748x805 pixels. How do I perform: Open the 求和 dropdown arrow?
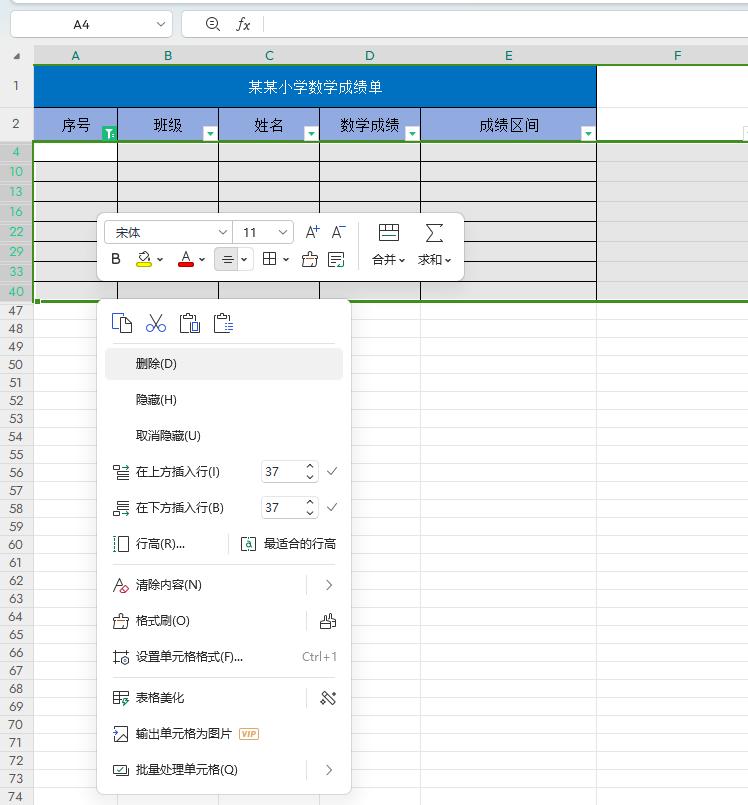click(448, 260)
